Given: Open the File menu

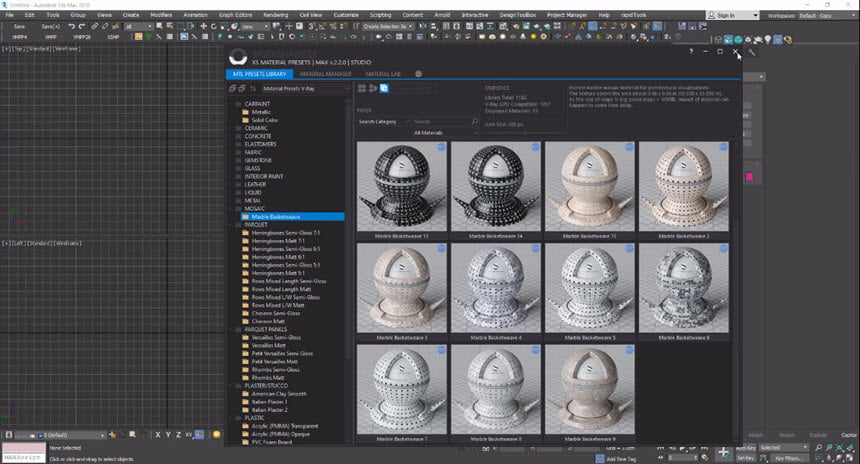Looking at the screenshot, I should click(10, 15).
